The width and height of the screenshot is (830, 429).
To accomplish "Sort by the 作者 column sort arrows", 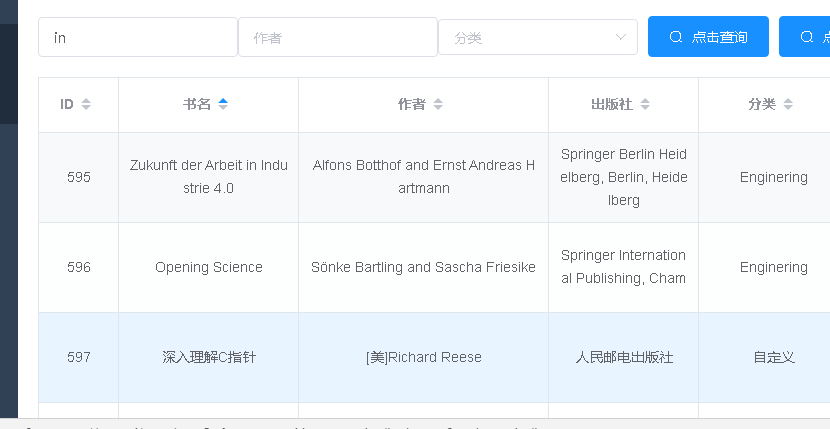I will (438, 104).
